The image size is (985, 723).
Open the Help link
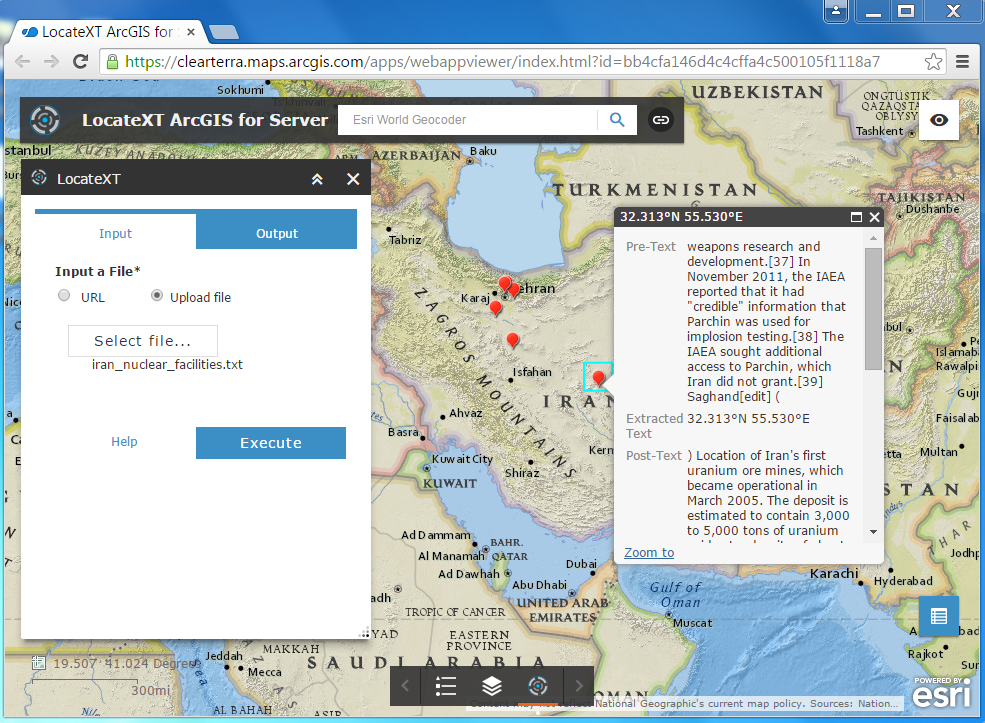coord(124,442)
